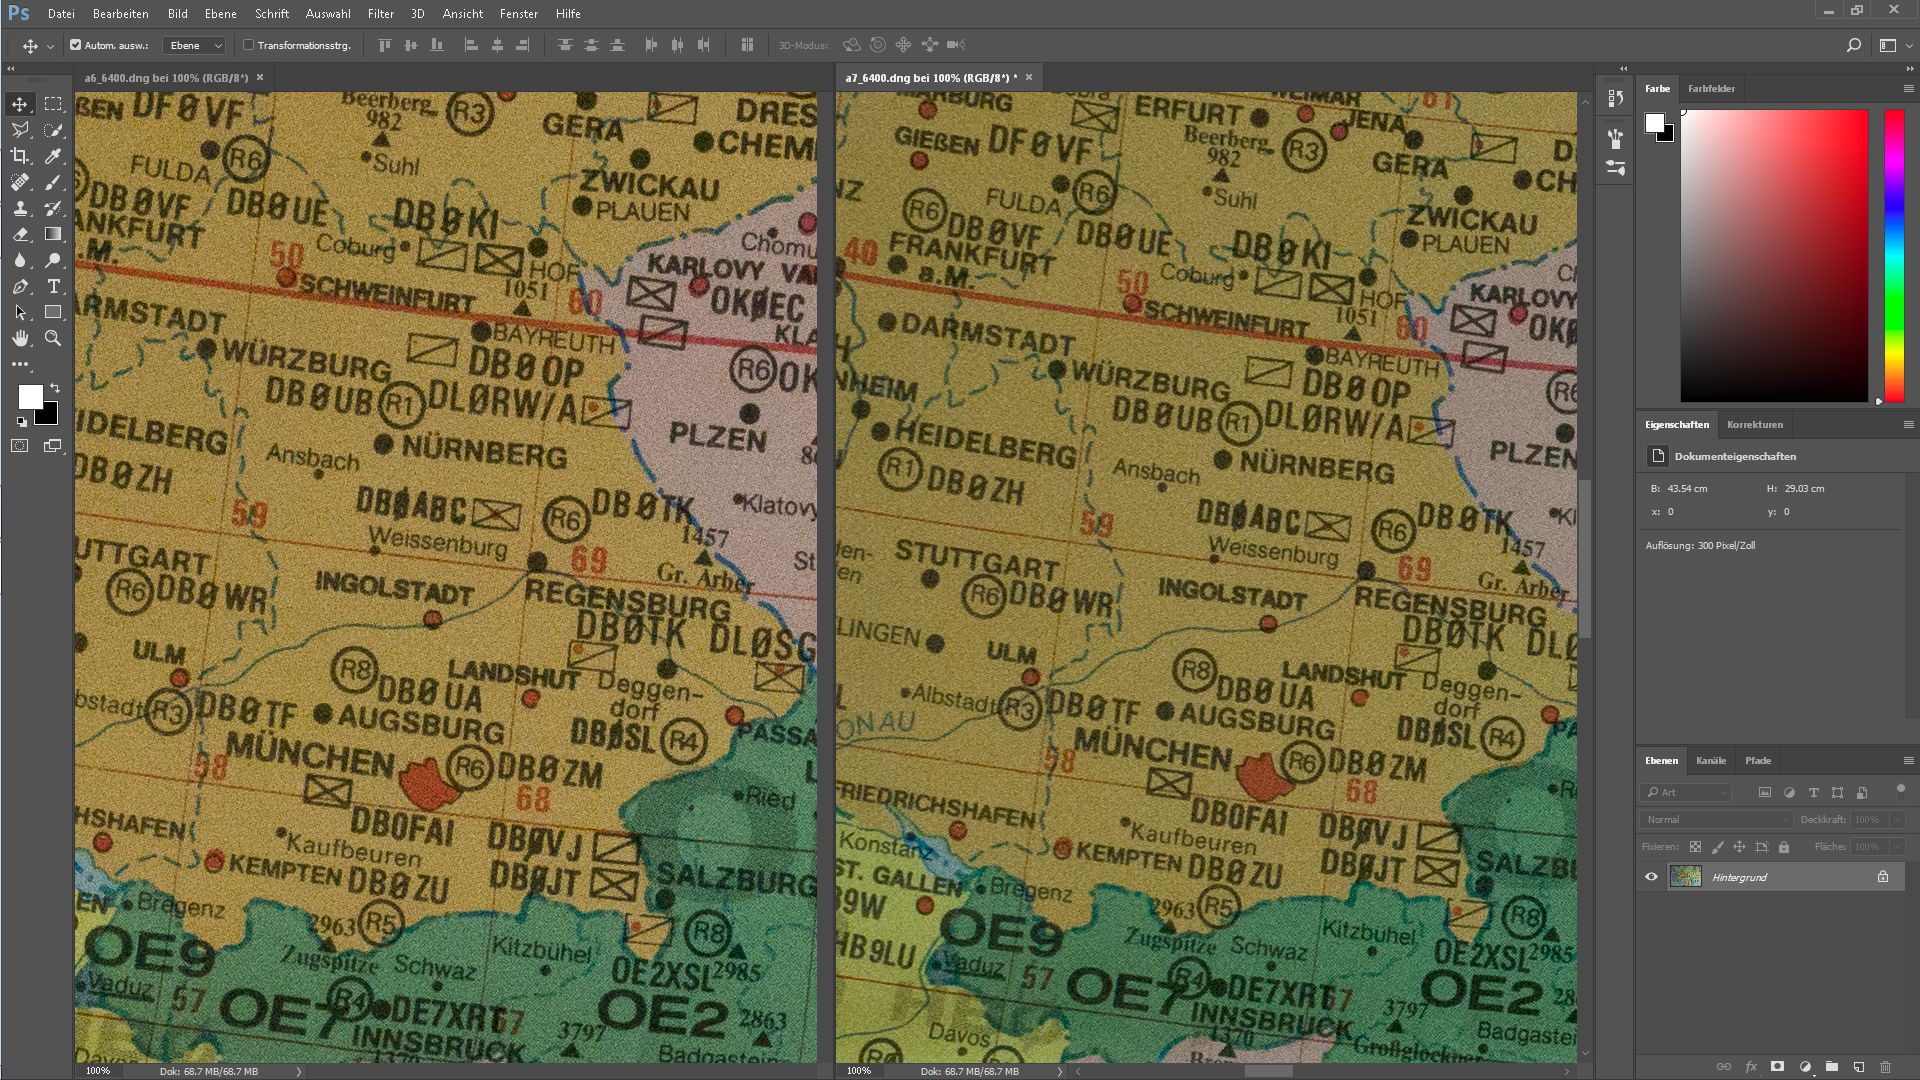Open the Ebene auto-select dropdown
The width and height of the screenshot is (1920, 1080).
(195, 45)
